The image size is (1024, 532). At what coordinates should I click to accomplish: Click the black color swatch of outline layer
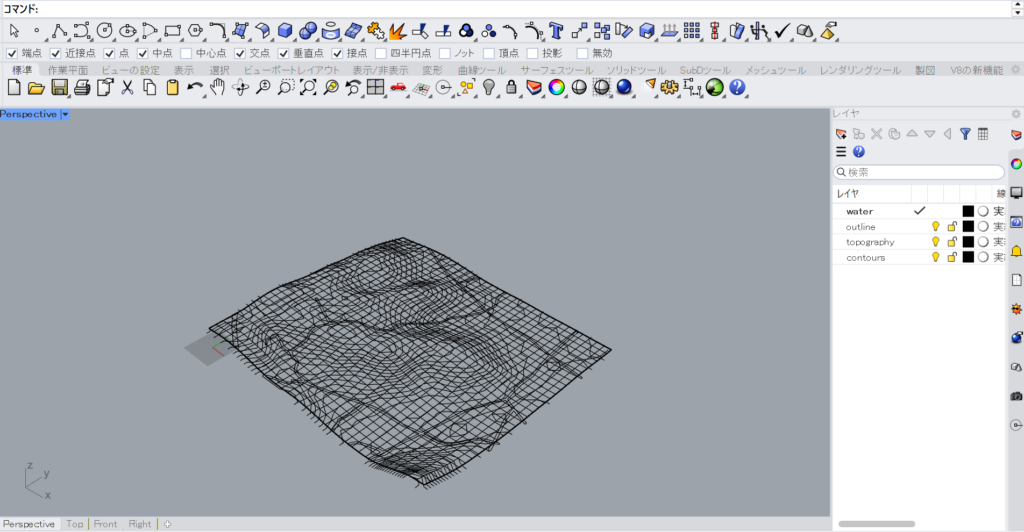968,227
